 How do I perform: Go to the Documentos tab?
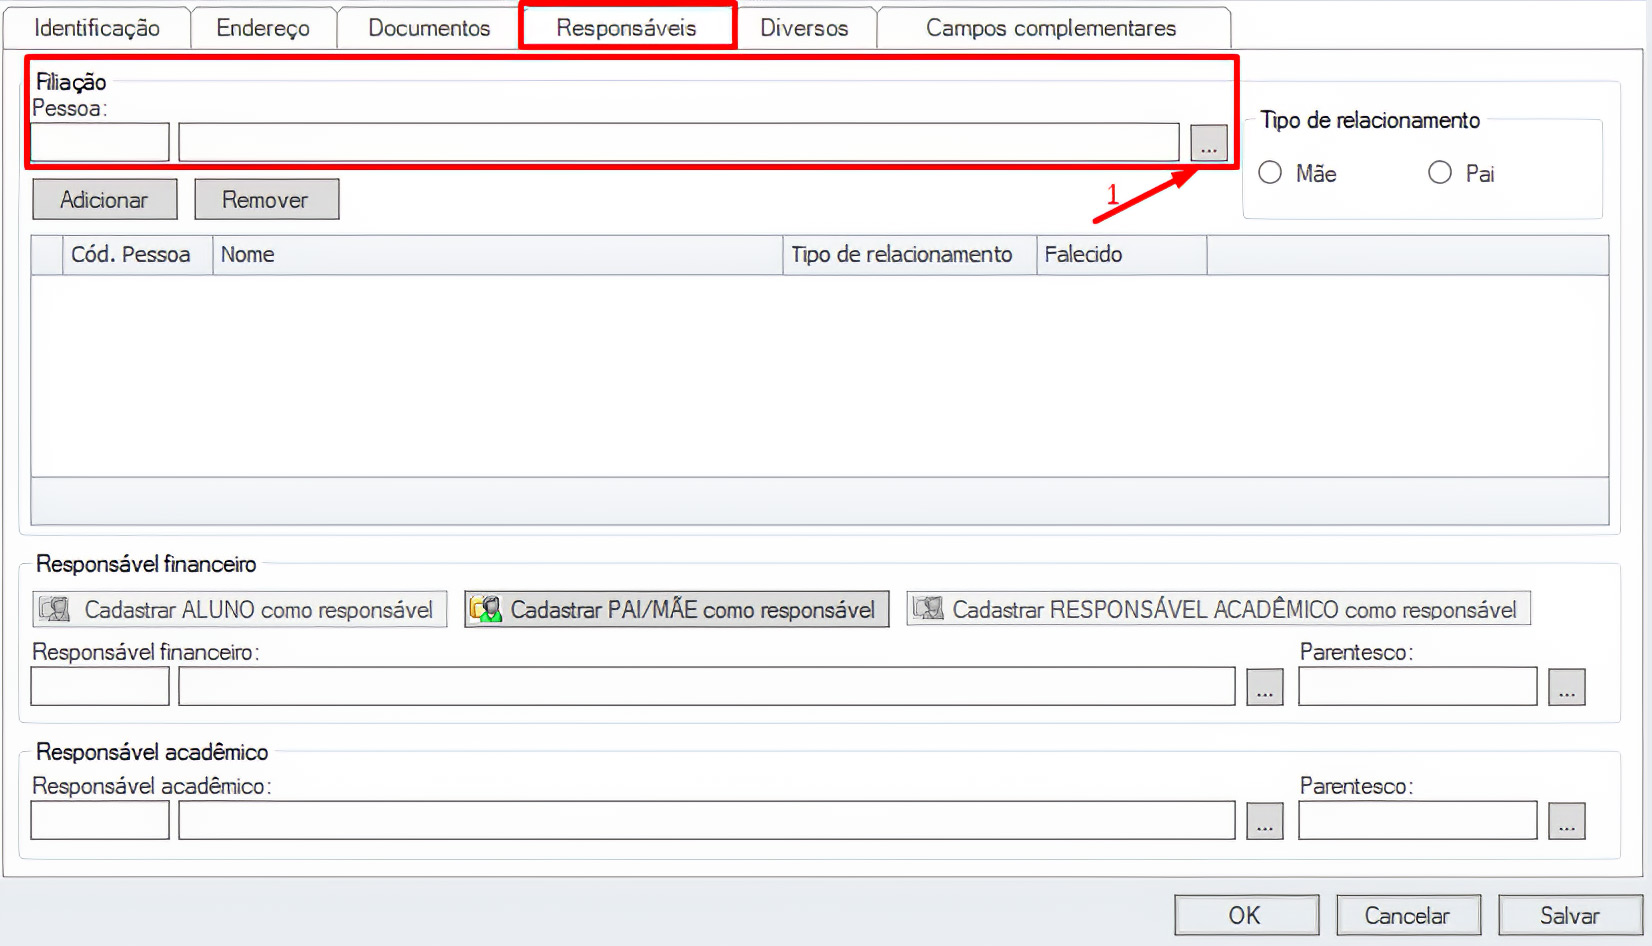click(429, 28)
